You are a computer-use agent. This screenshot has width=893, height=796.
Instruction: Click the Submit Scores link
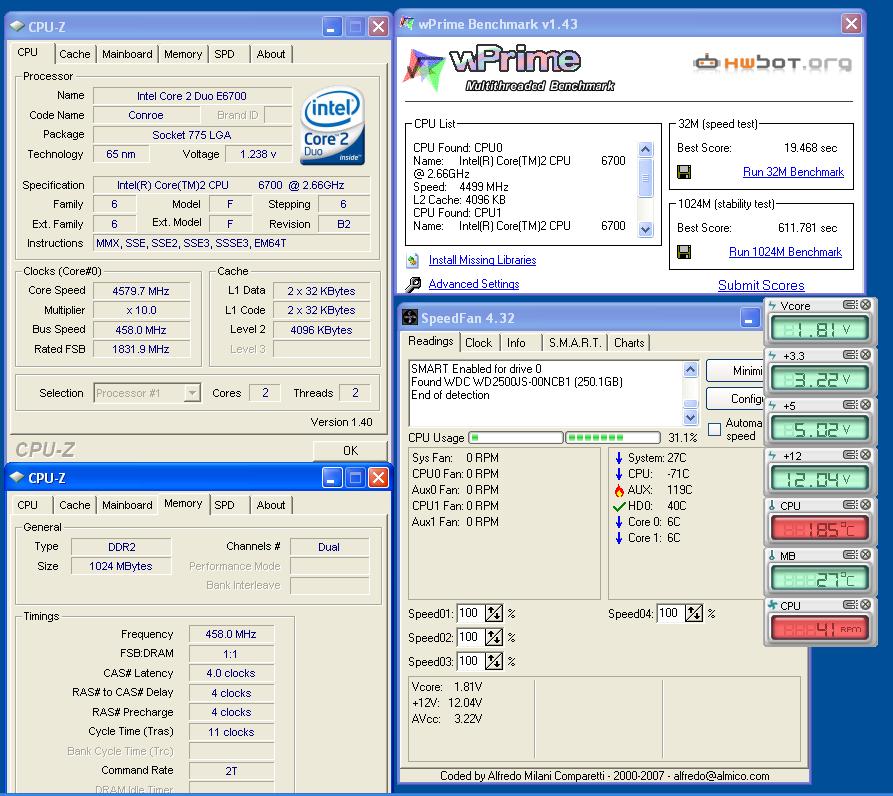click(761, 285)
